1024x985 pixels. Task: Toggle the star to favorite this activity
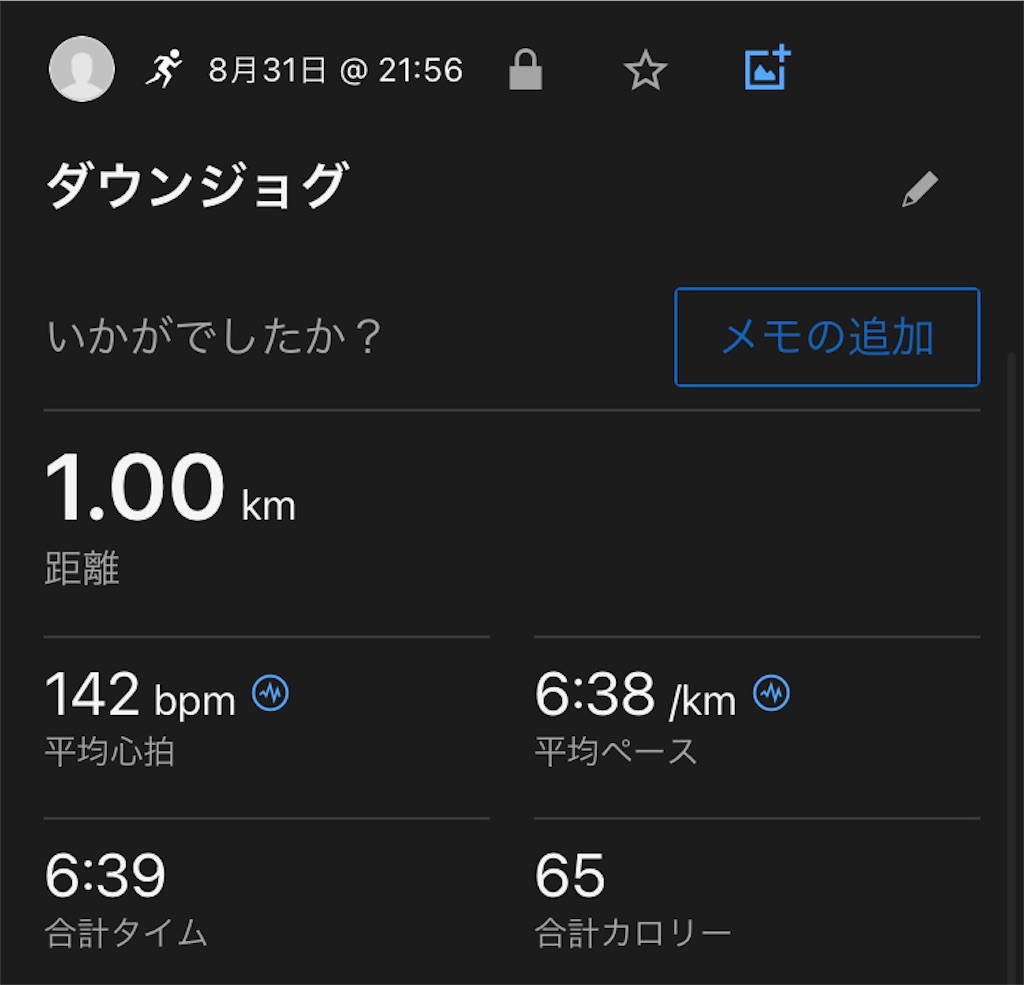[x=645, y=70]
